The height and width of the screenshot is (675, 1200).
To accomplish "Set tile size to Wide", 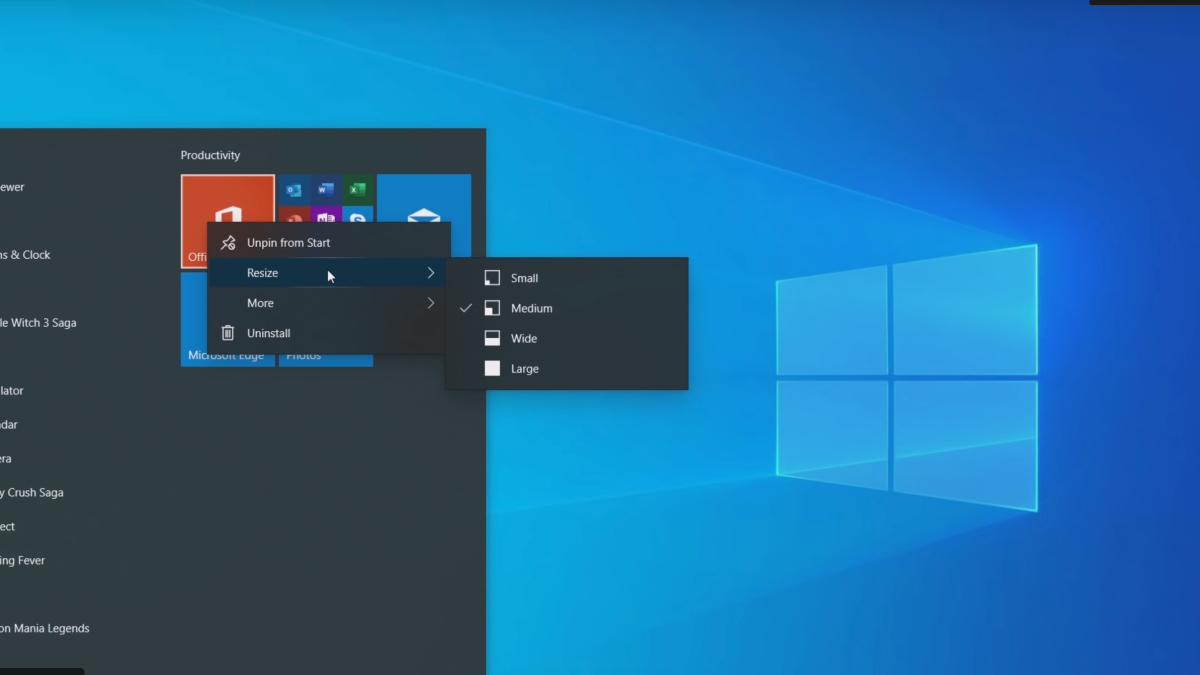I will pos(567,338).
